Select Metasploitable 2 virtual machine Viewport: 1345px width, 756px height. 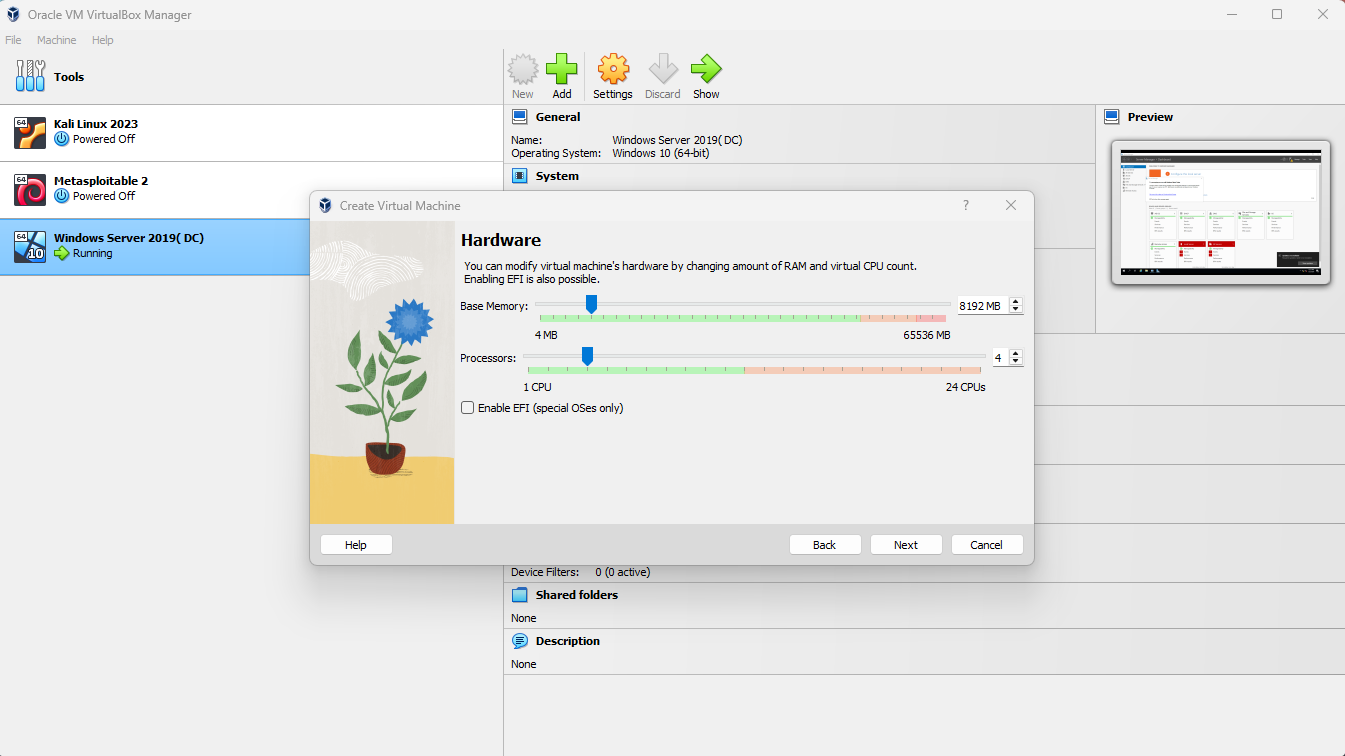pos(251,190)
